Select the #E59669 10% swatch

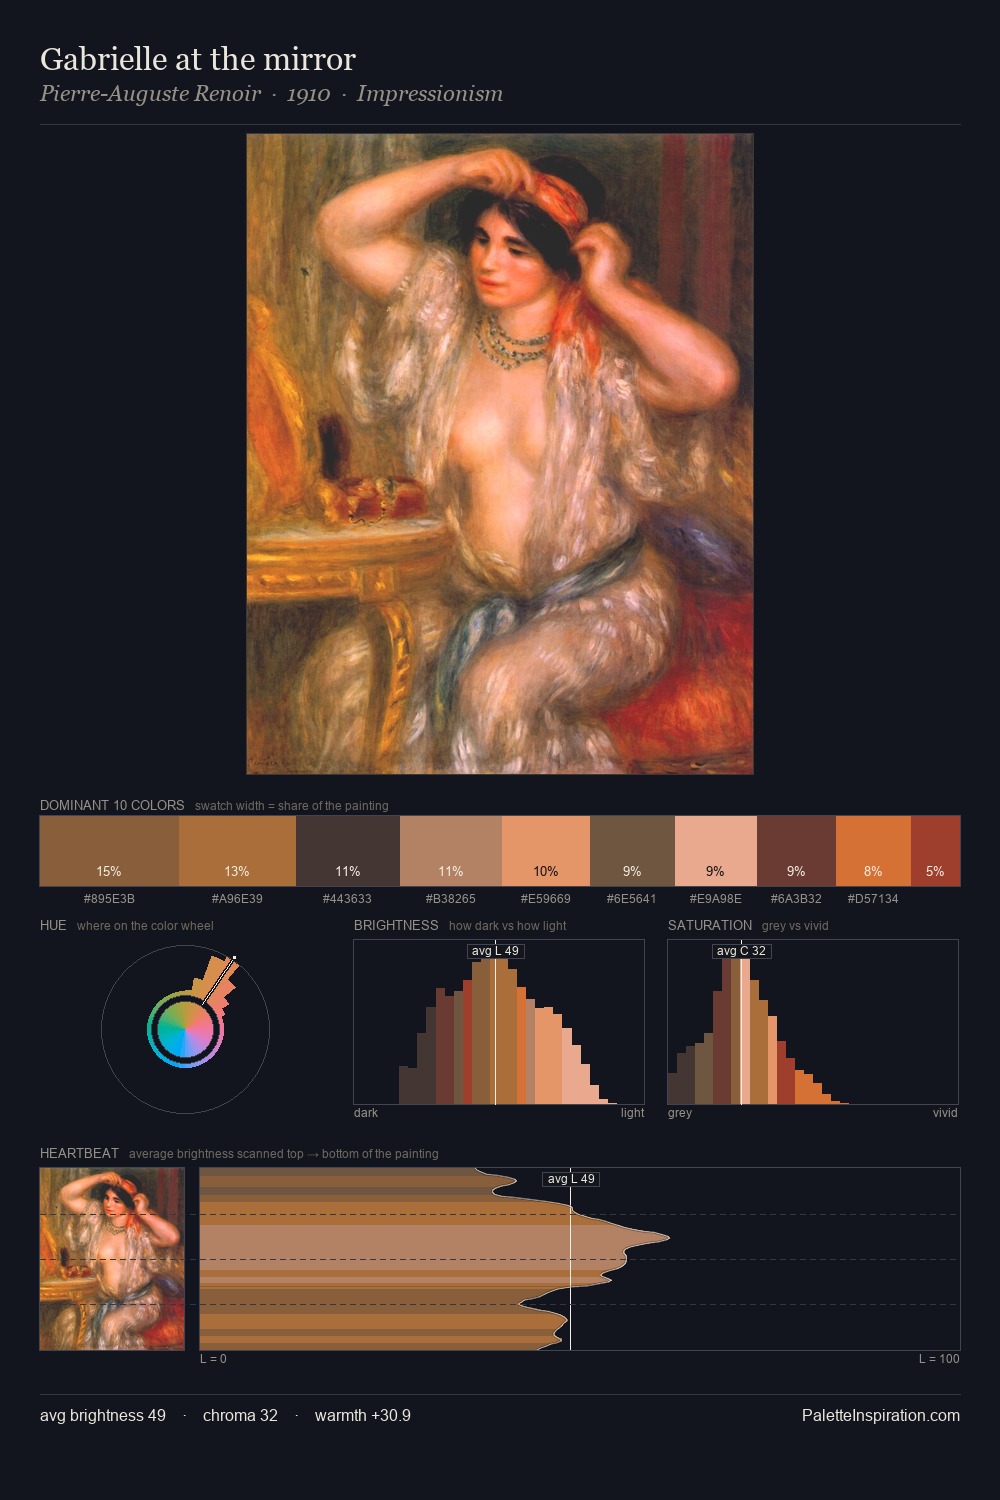(546, 851)
